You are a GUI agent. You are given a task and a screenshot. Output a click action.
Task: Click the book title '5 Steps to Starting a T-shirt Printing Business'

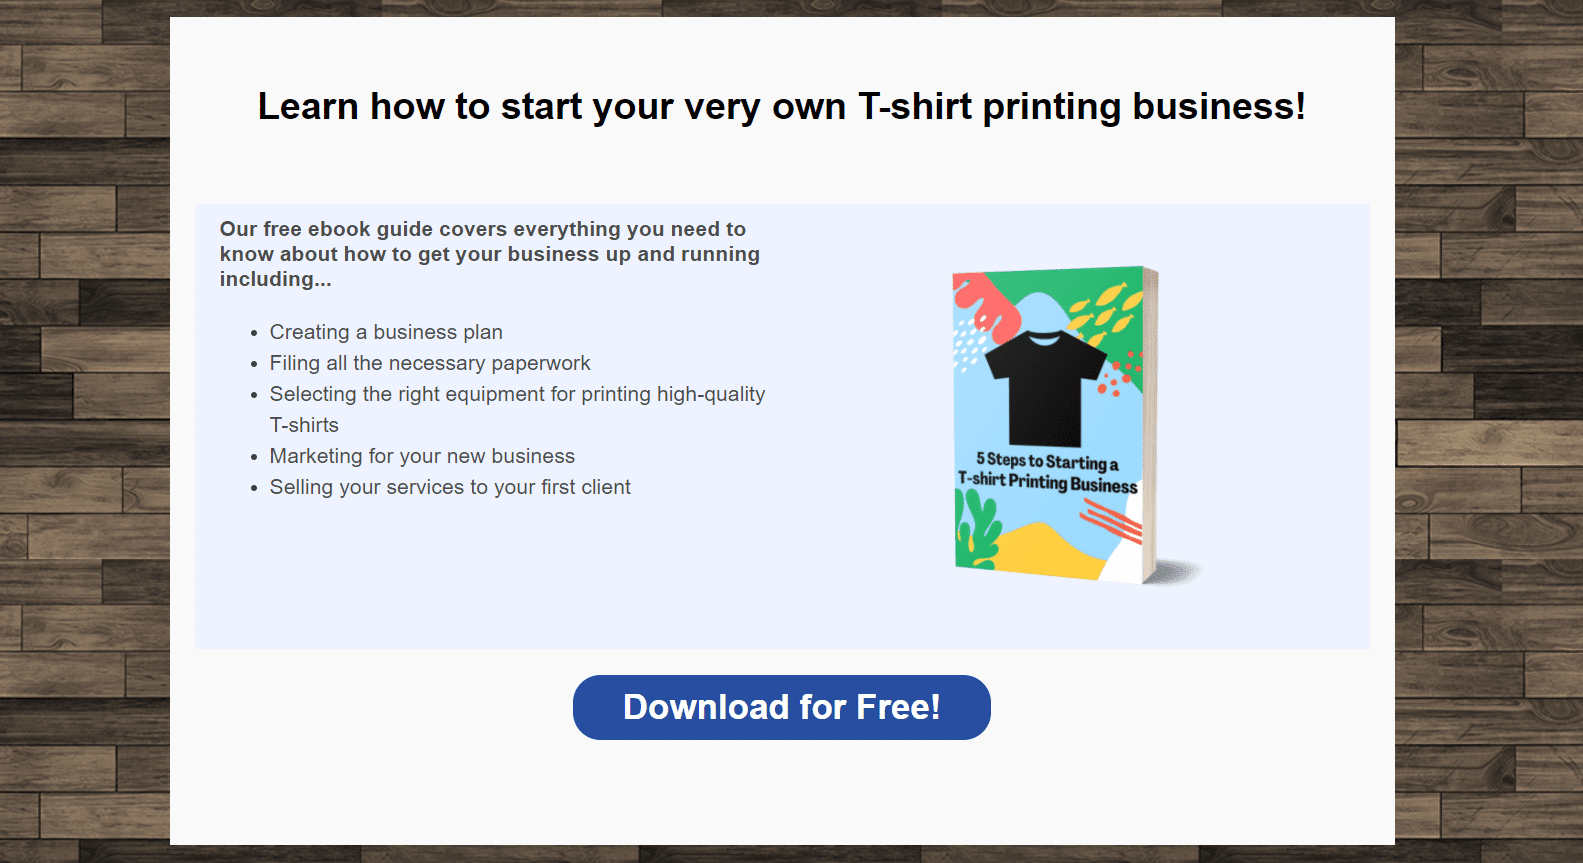(1048, 473)
